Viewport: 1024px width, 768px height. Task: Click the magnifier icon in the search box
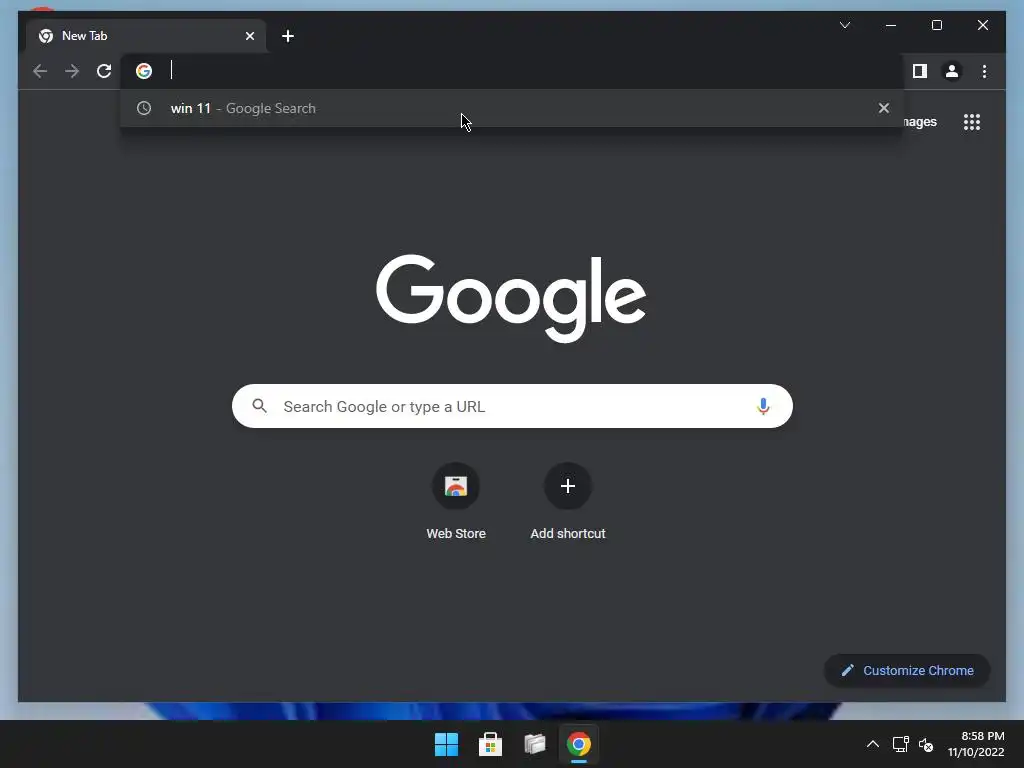259,406
